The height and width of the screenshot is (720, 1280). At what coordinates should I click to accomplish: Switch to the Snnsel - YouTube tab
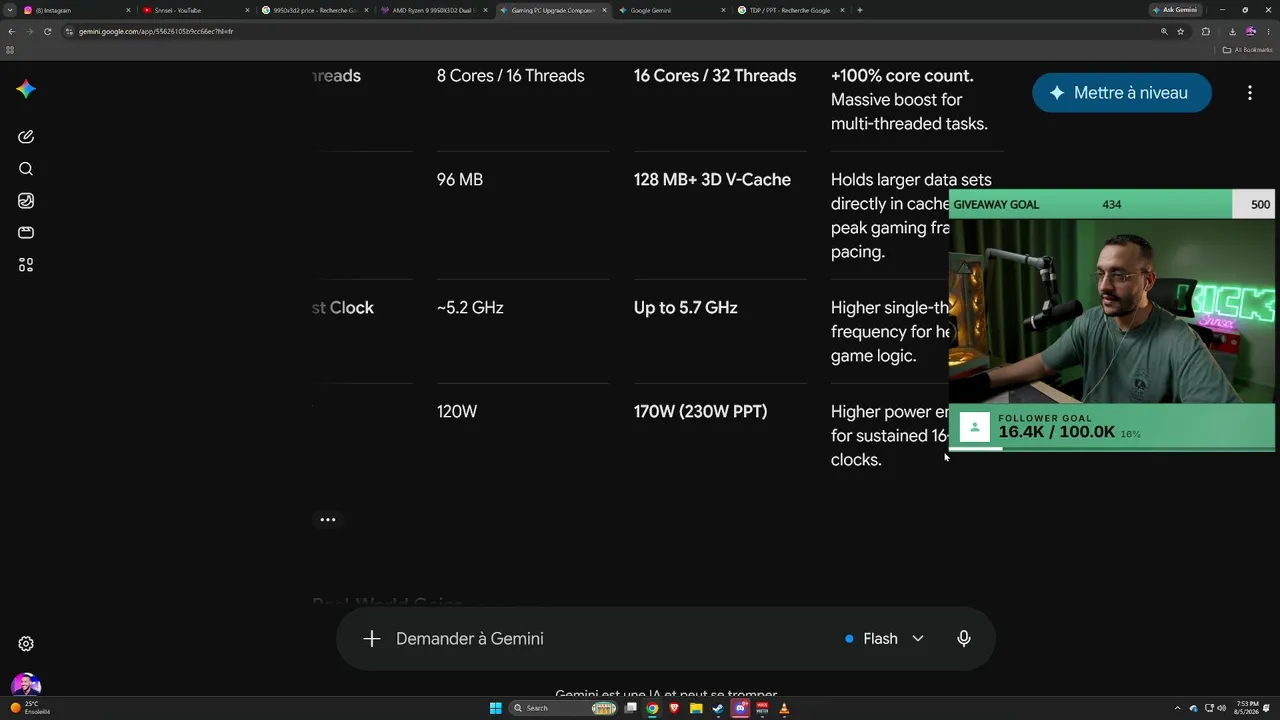[x=196, y=10]
